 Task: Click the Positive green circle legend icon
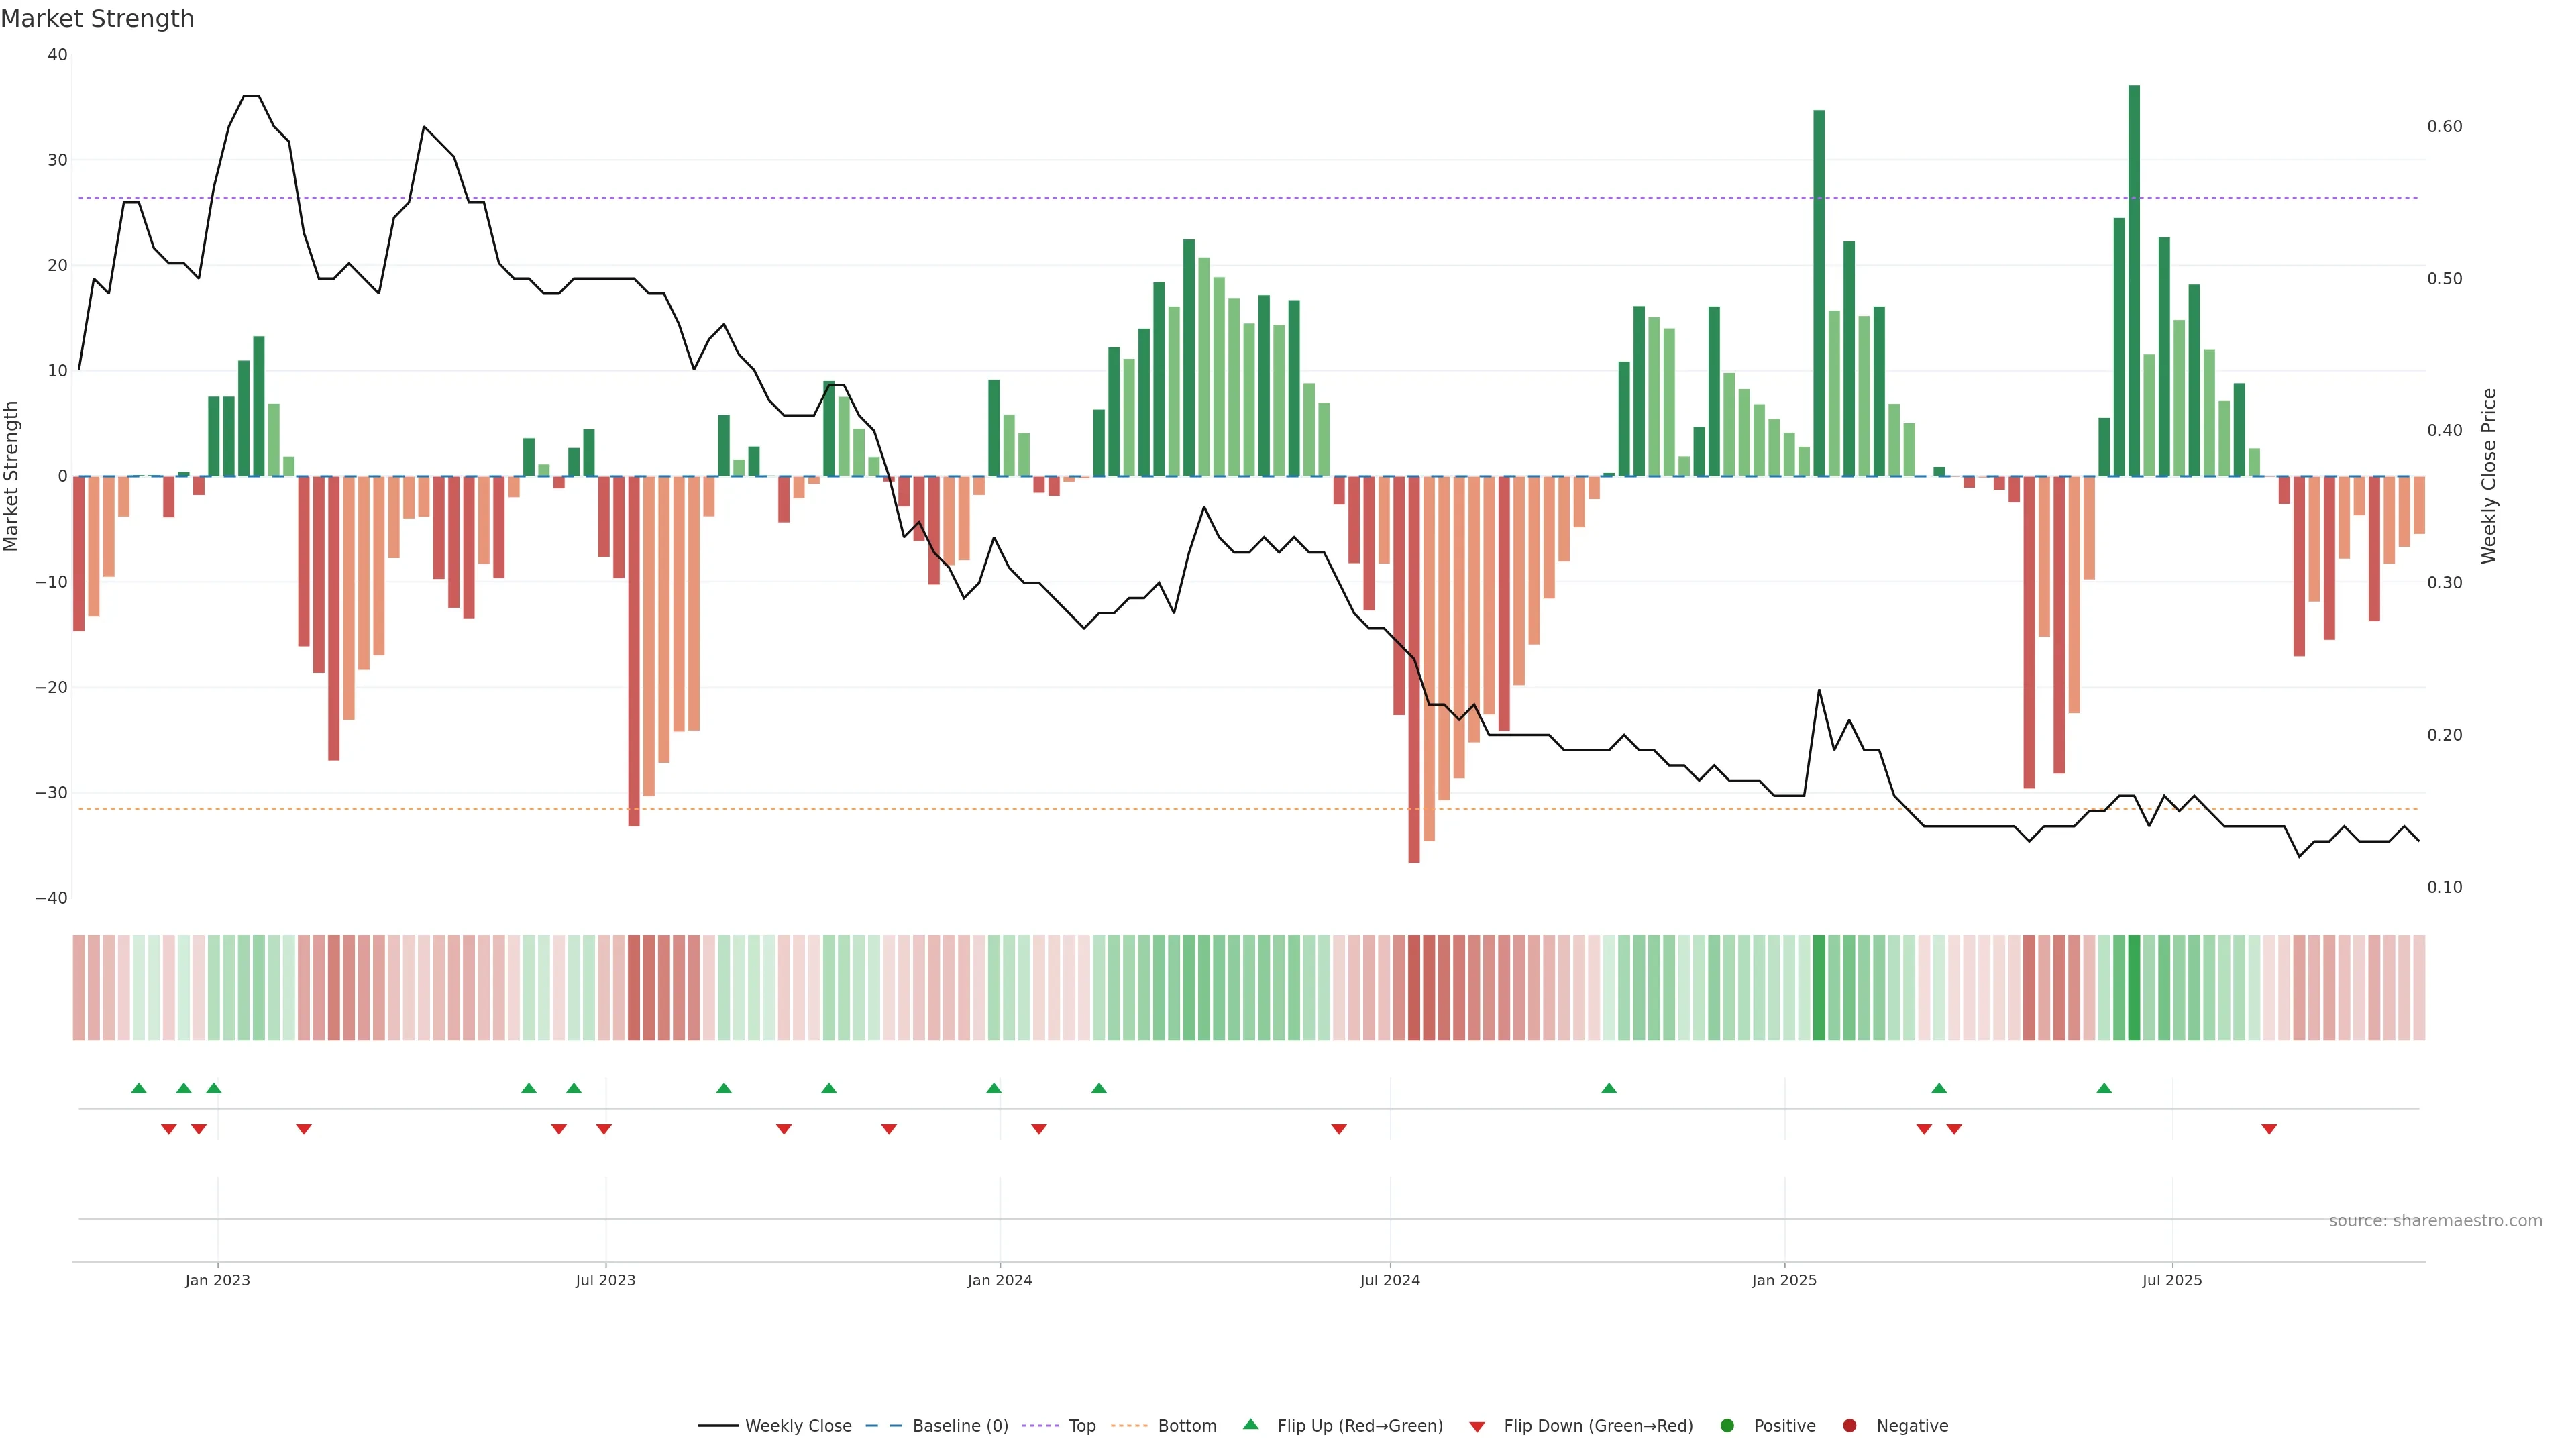pos(1727,1426)
